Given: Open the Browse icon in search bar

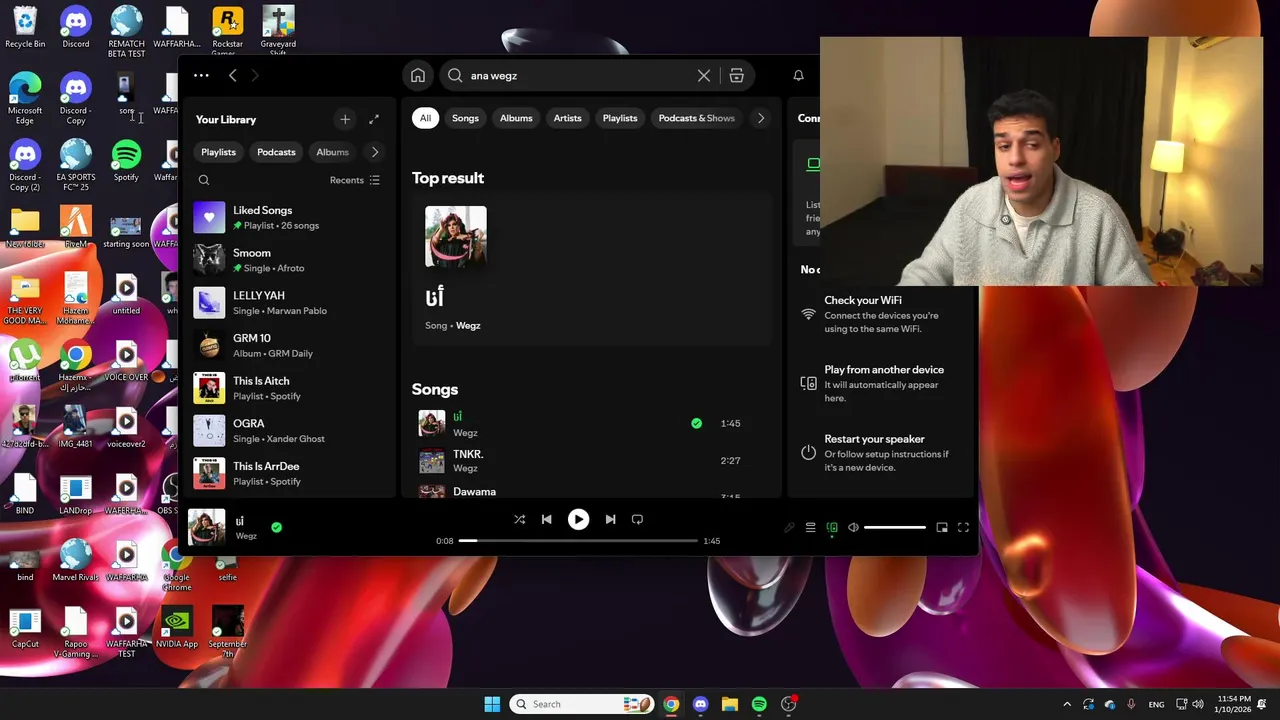Looking at the screenshot, I should [x=736, y=75].
